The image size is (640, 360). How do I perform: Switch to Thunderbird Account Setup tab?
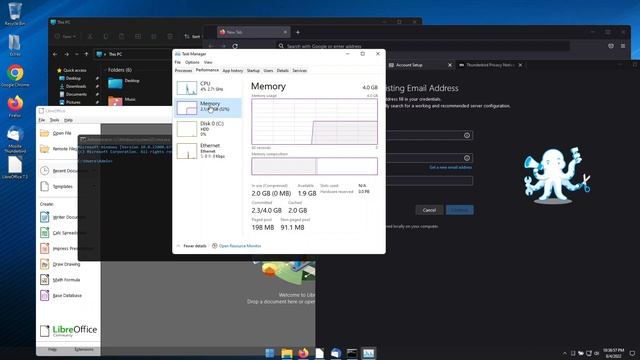(x=420, y=65)
